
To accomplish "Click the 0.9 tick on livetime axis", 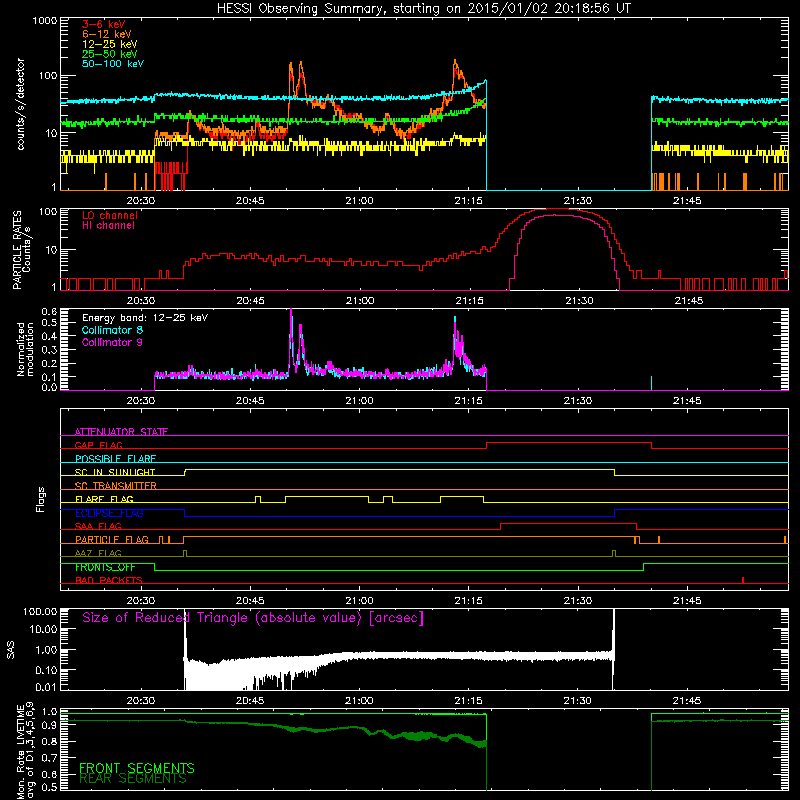I will [49, 724].
